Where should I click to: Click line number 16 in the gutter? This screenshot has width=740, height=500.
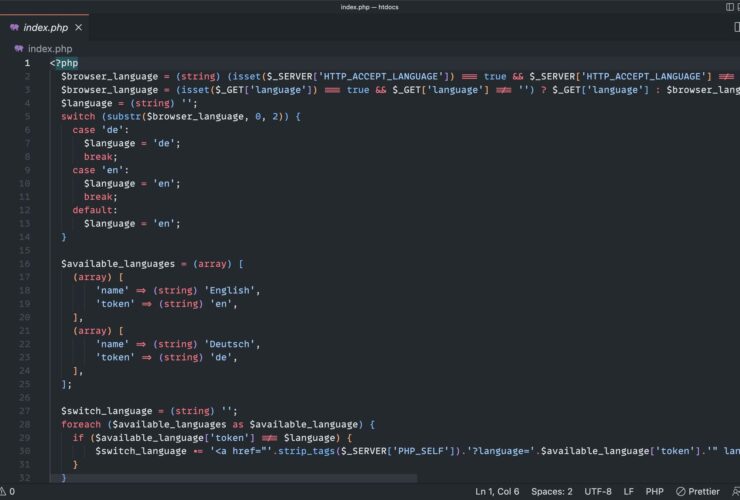pyautogui.click(x=25, y=264)
